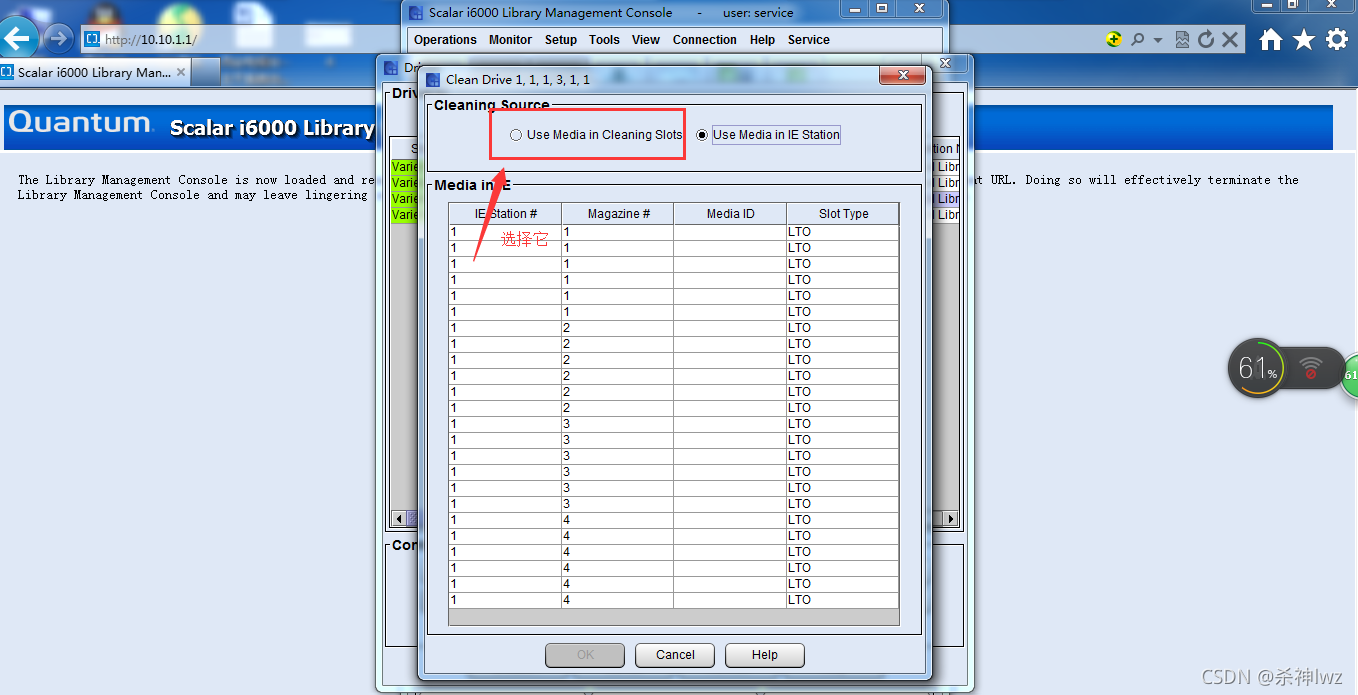Click the Slot Type column header
The image size is (1358, 695).
point(843,214)
